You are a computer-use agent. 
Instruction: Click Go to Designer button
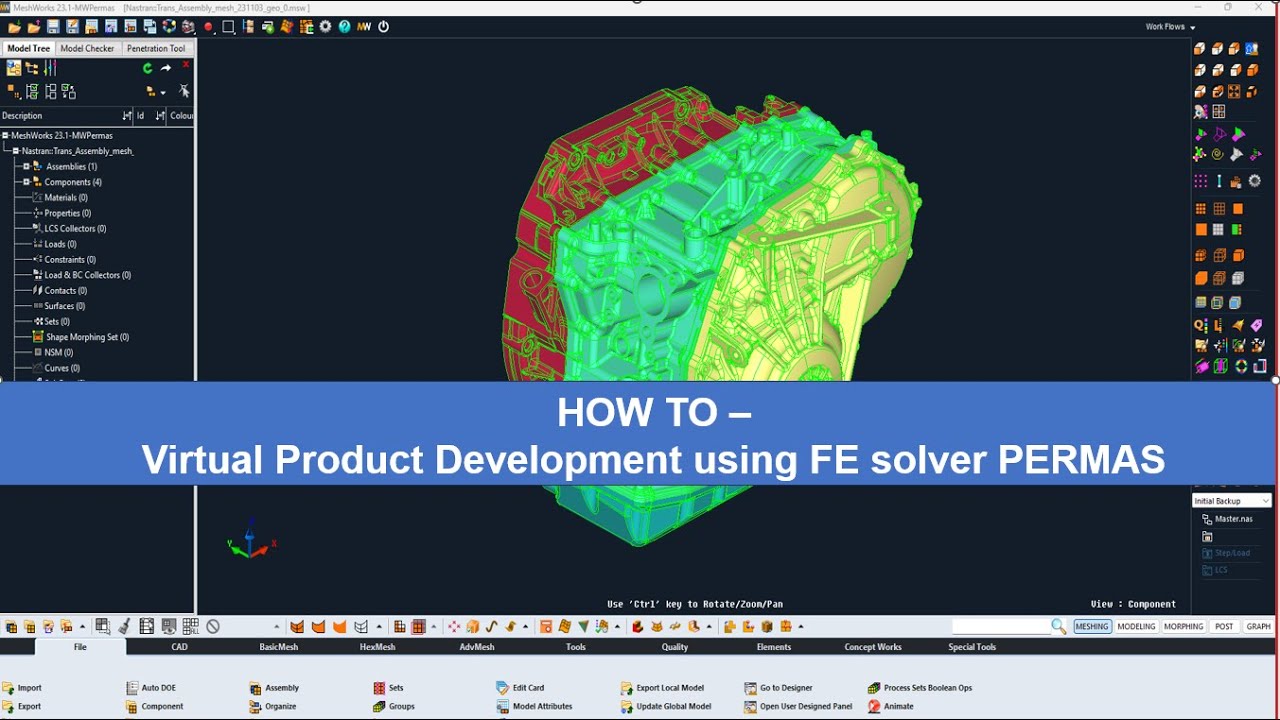(x=779, y=688)
